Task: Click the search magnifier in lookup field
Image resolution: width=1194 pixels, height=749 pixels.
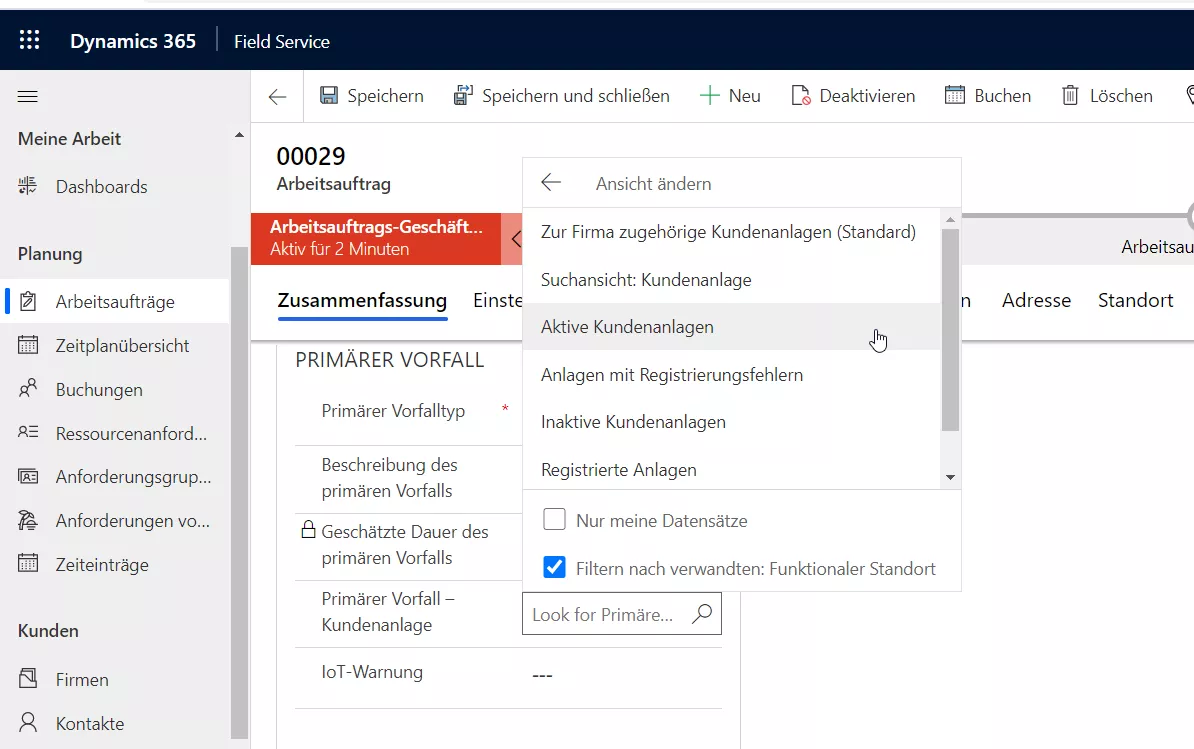Action: click(x=702, y=614)
